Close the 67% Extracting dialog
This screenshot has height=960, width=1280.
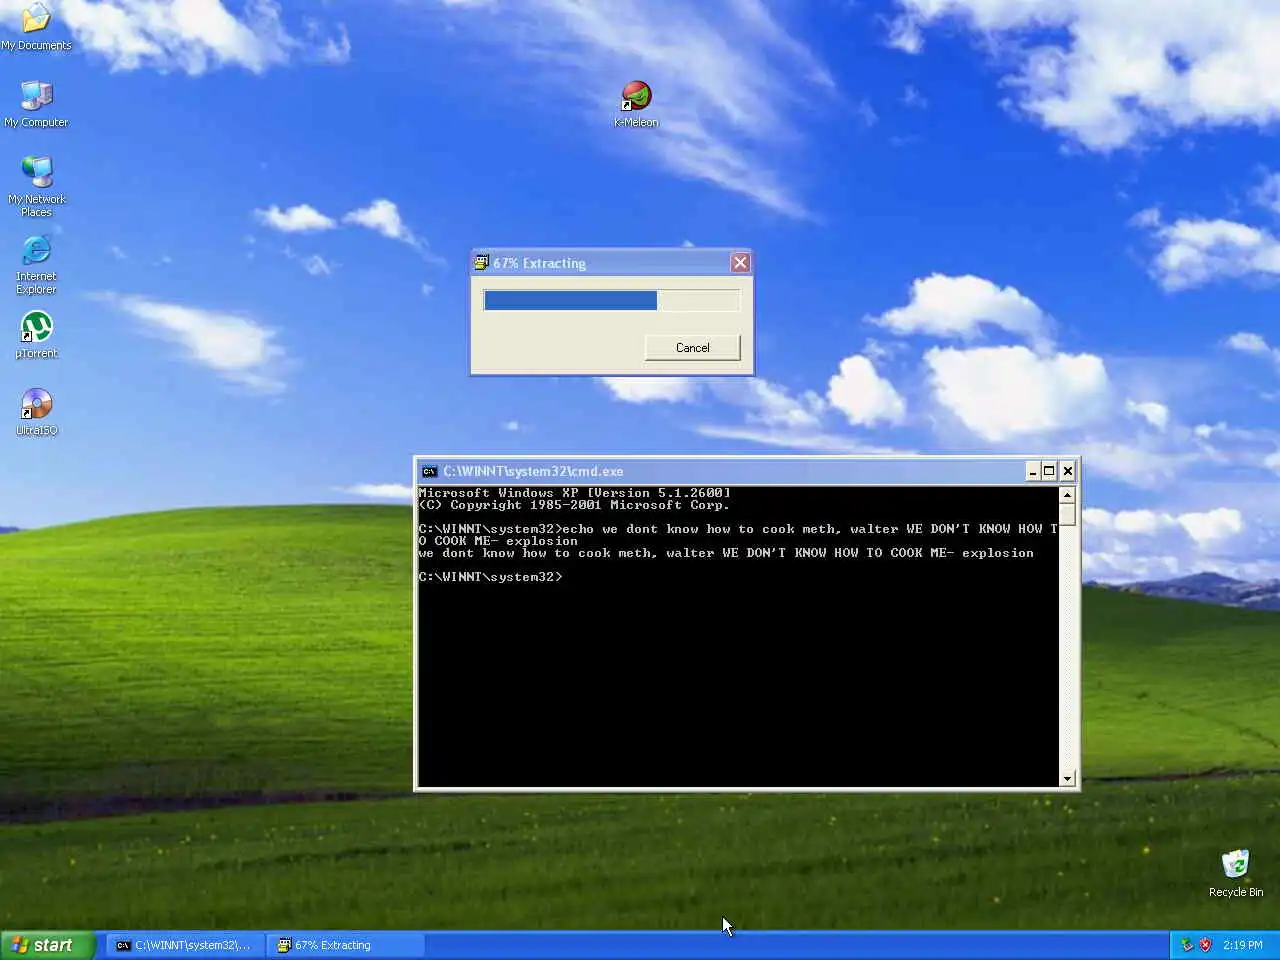pyautogui.click(x=740, y=263)
